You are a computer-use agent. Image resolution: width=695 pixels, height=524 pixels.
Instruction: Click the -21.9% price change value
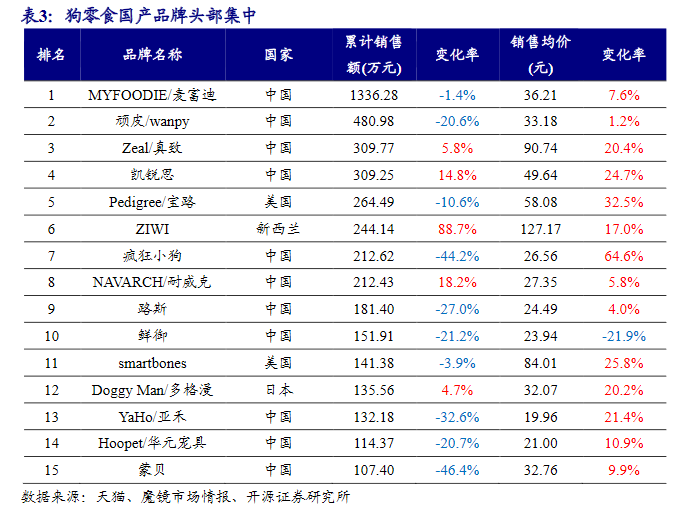click(623, 336)
